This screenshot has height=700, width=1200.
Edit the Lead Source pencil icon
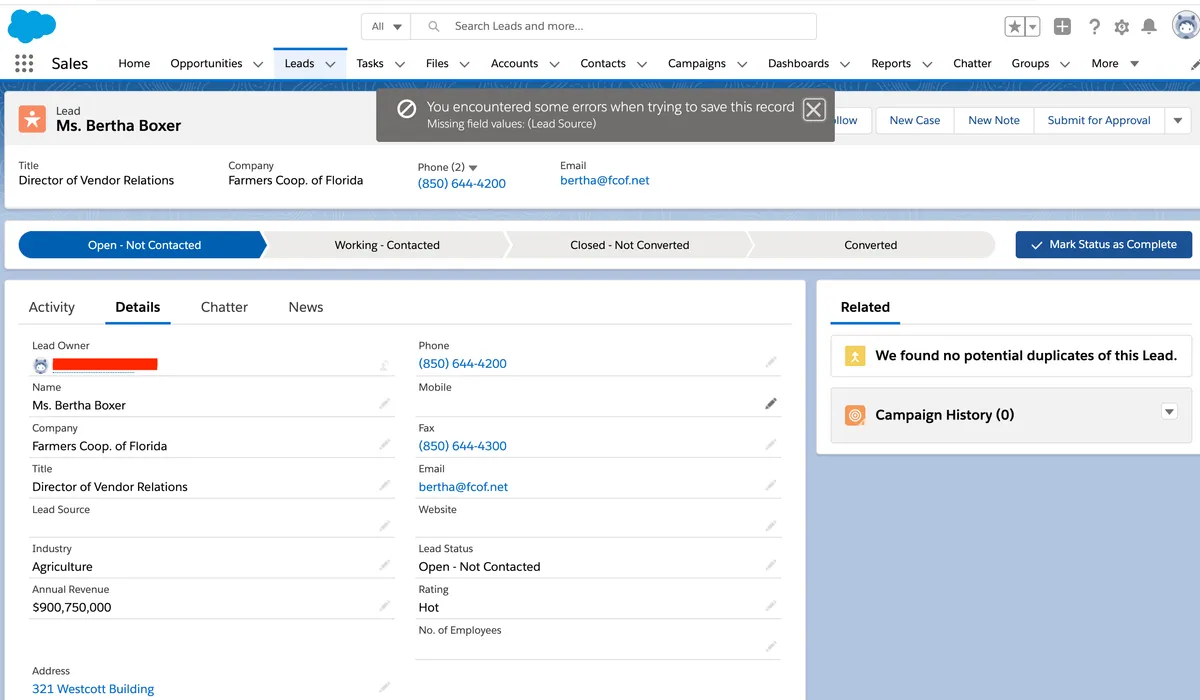tap(385, 526)
